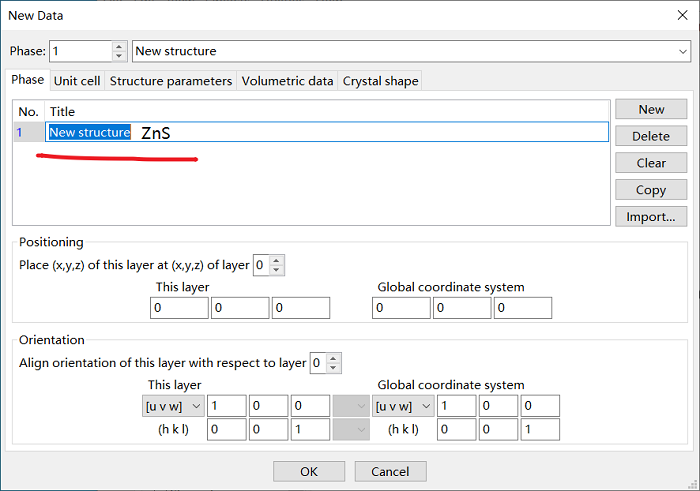Click the Clear button
700x491 pixels.
tap(651, 163)
